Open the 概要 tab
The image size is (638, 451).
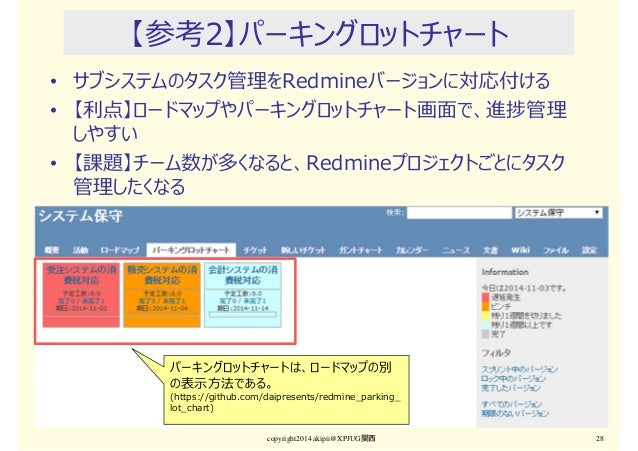click(x=52, y=250)
